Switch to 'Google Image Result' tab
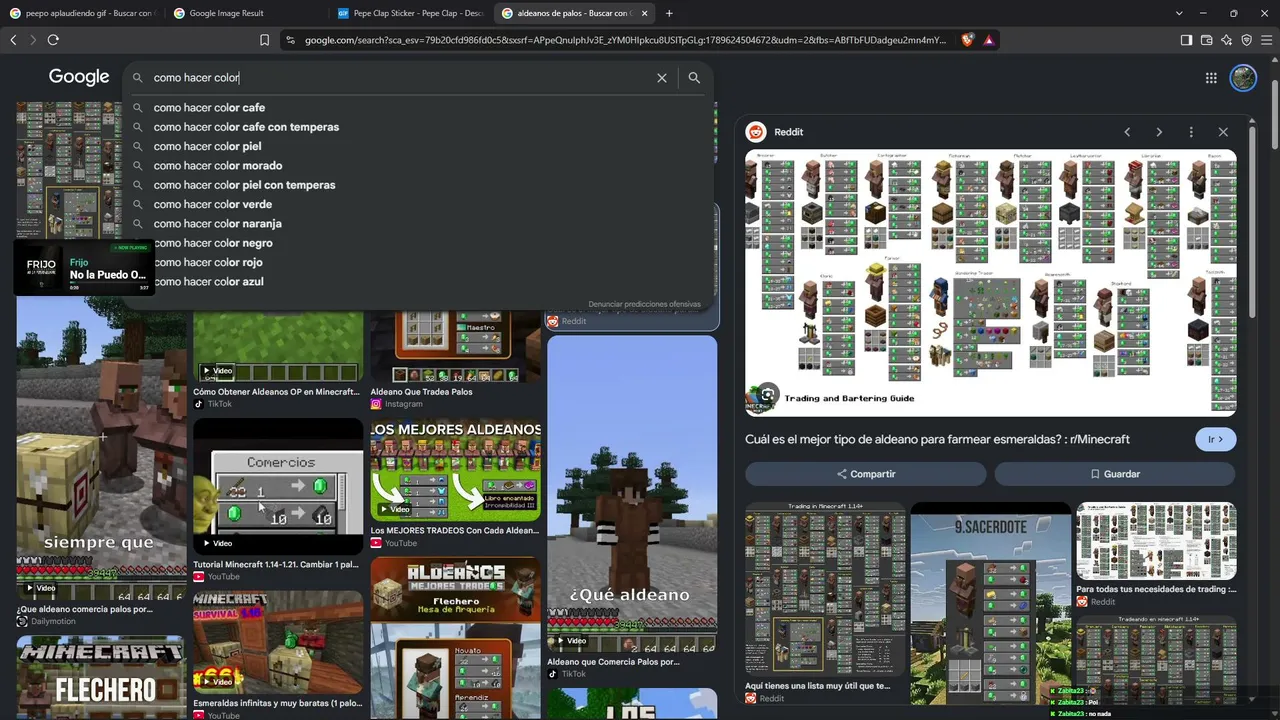The height and width of the screenshot is (720, 1280). pos(246,13)
